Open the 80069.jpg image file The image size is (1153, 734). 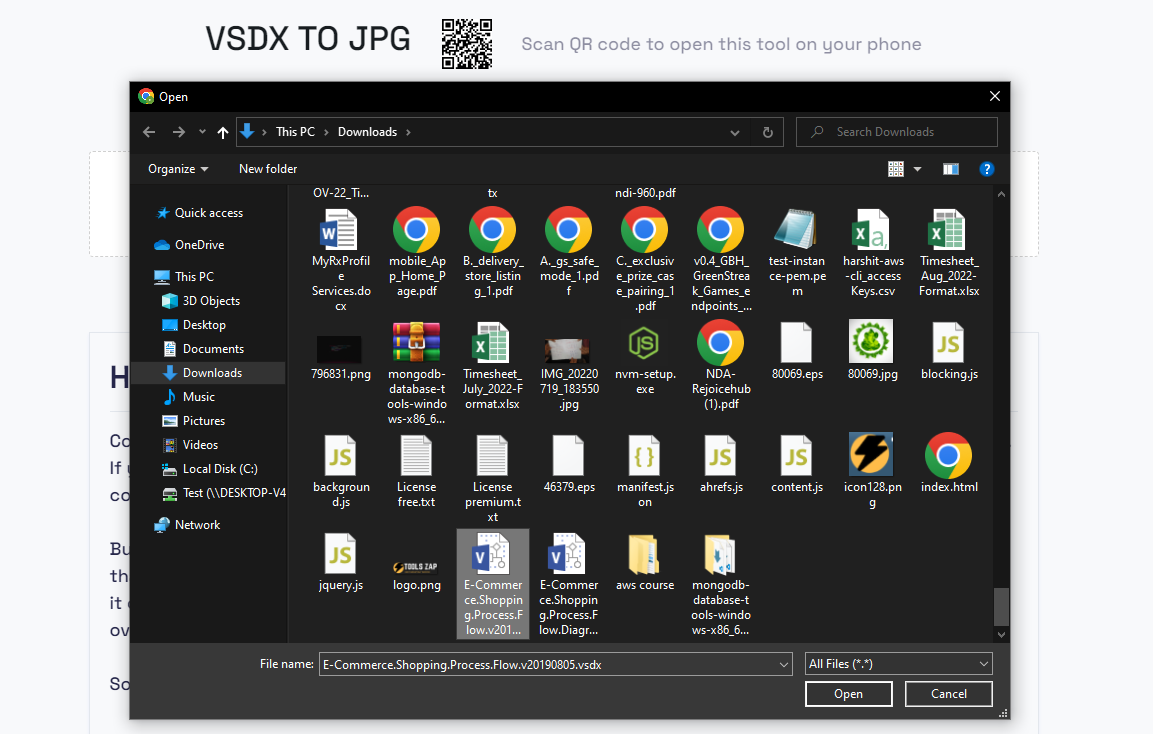click(871, 340)
